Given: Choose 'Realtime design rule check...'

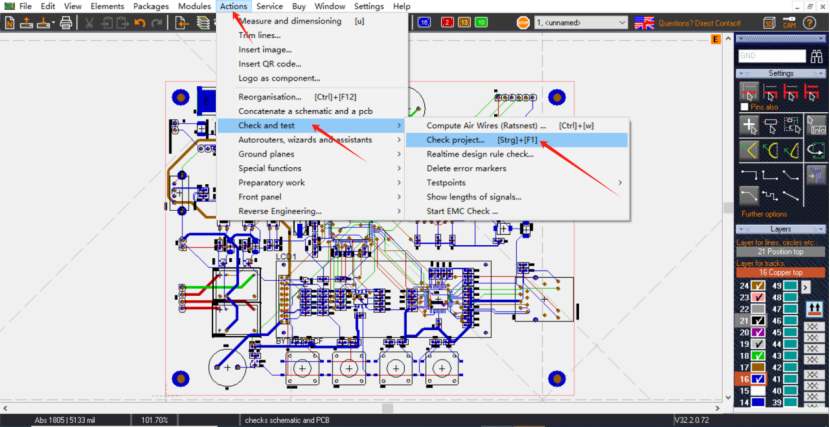Looking at the screenshot, I should click(517, 154).
